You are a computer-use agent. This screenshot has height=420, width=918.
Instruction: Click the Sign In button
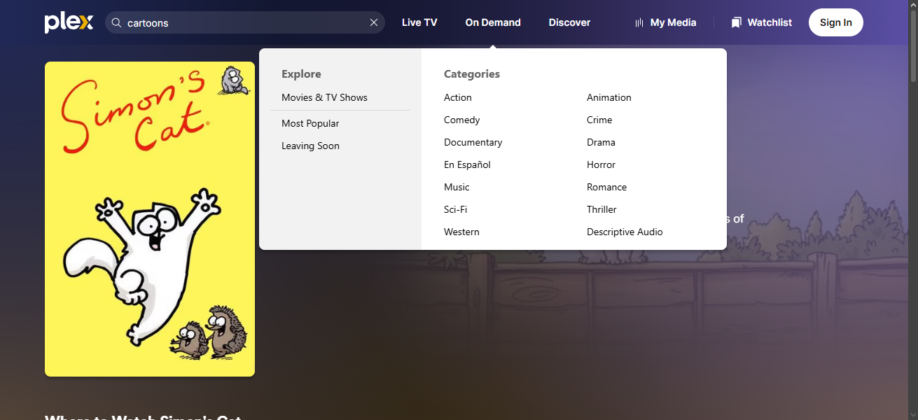(x=835, y=23)
